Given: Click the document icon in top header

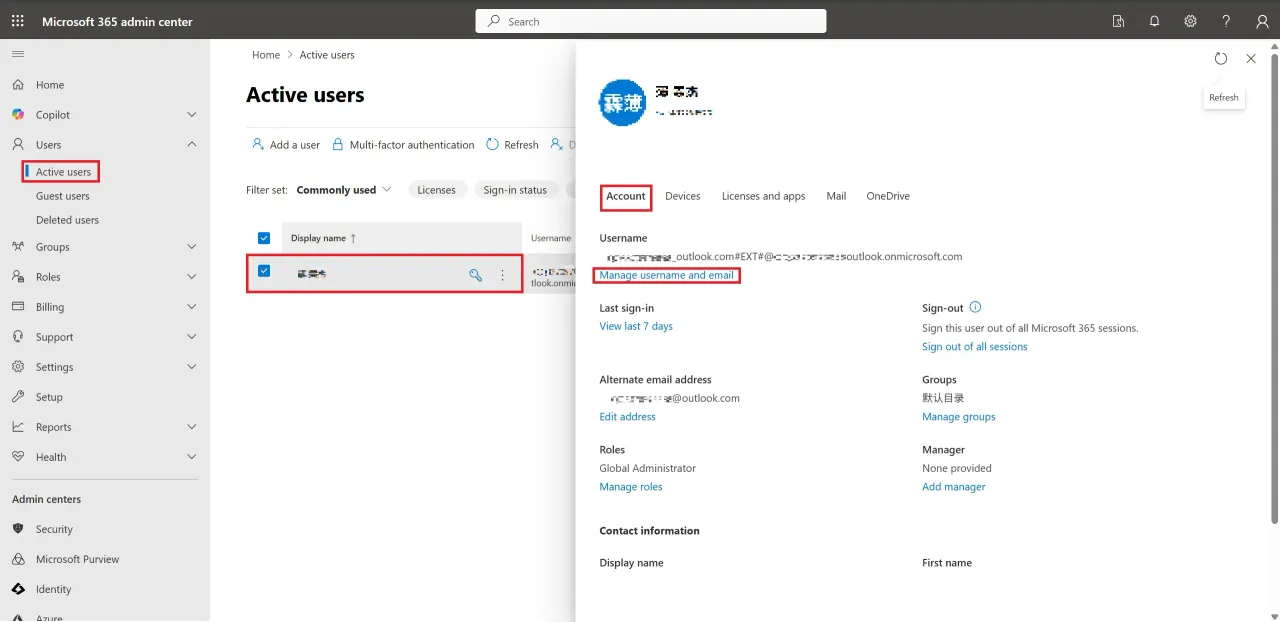Looking at the screenshot, I should (x=1118, y=21).
